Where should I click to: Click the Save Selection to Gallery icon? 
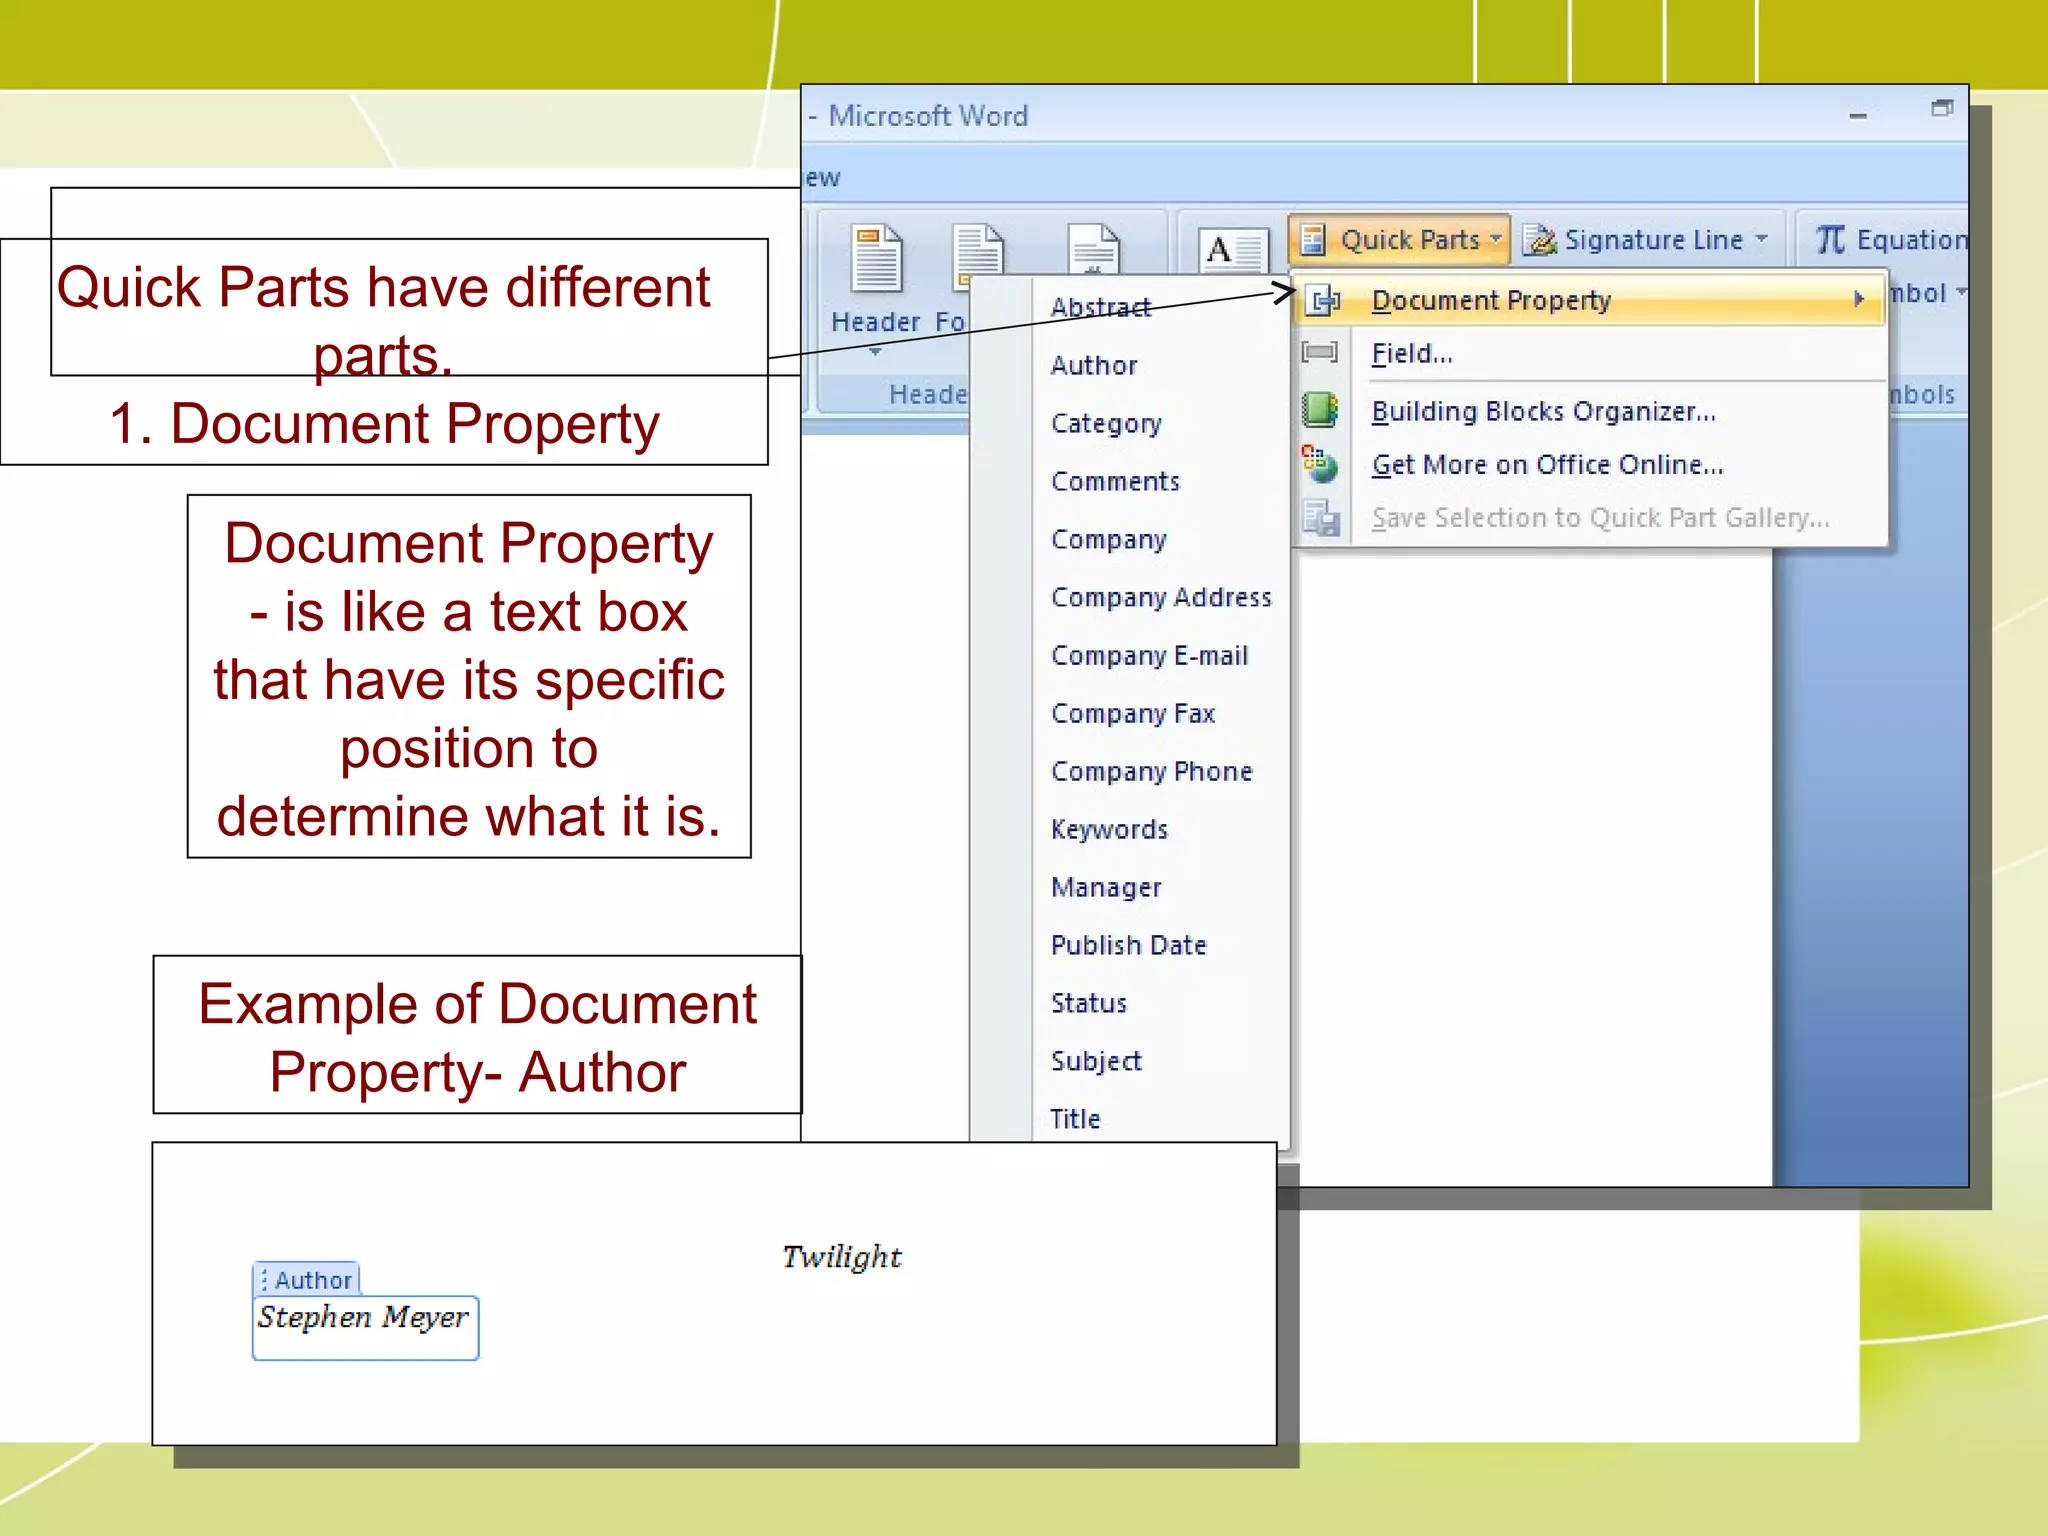click(1320, 517)
